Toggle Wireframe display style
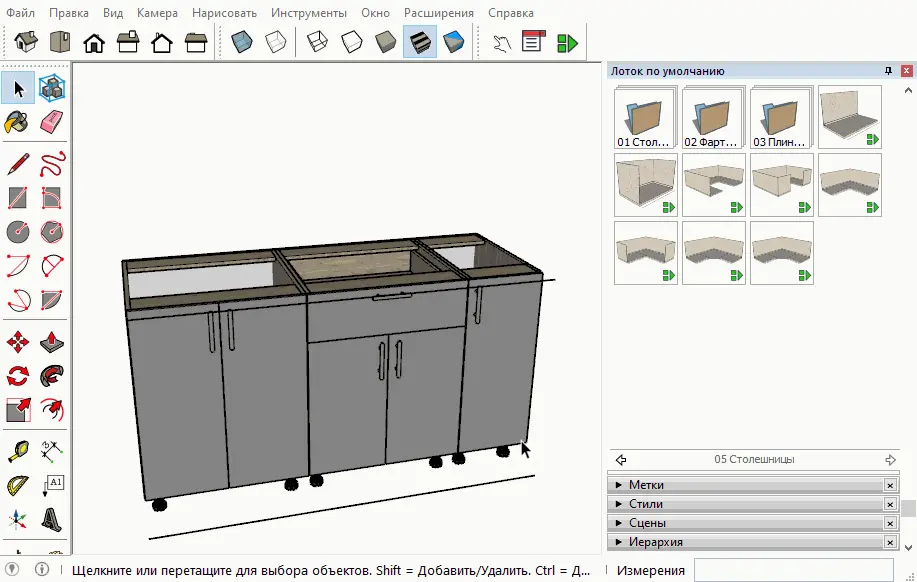The image size is (917, 582). pyautogui.click(x=318, y=42)
